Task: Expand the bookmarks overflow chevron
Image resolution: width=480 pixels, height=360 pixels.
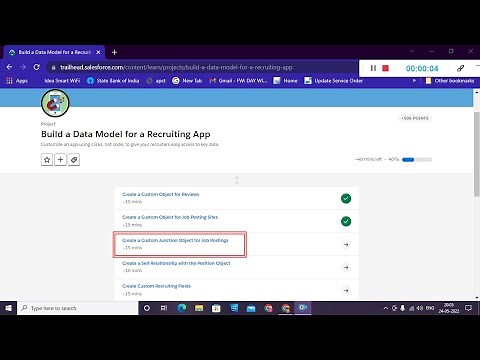Action: pos(414,81)
